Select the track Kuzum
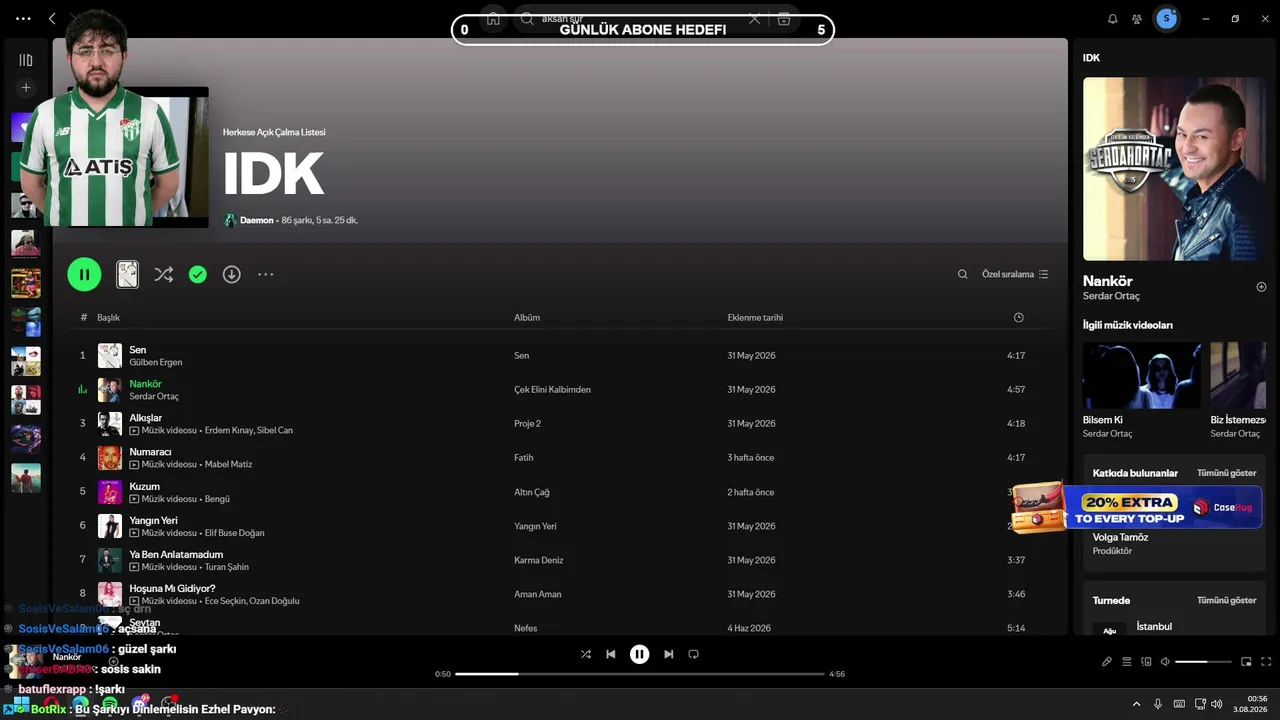Image resolution: width=1280 pixels, height=720 pixels. pyautogui.click(x=144, y=486)
